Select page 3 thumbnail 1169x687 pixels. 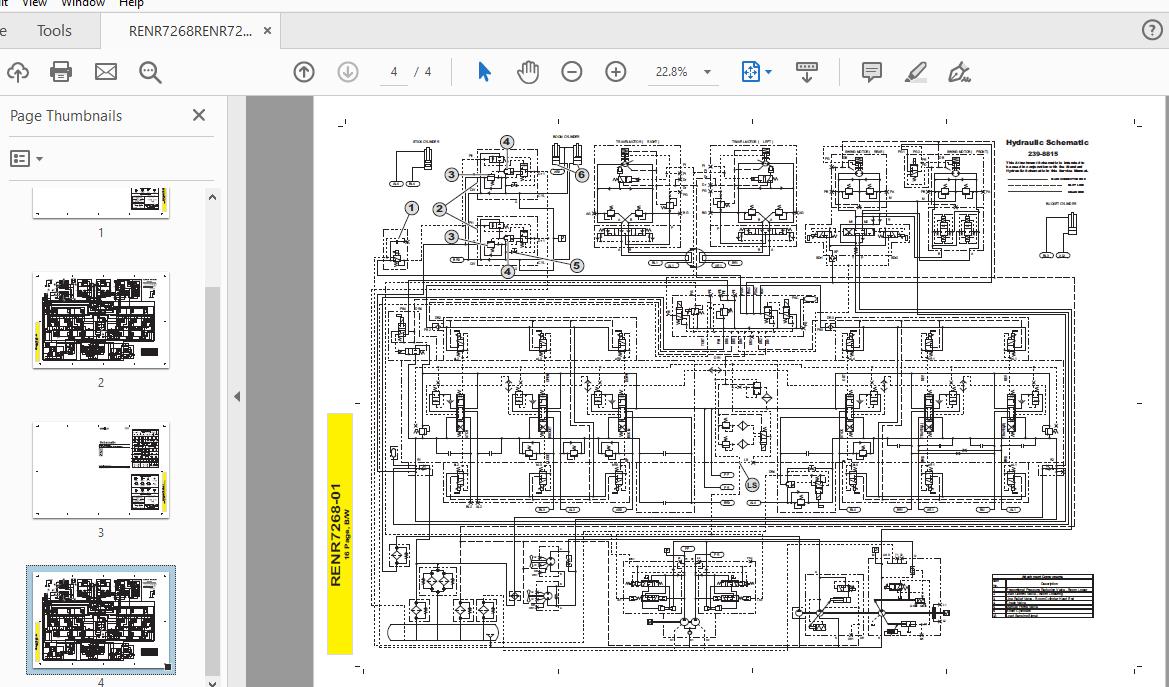click(101, 470)
